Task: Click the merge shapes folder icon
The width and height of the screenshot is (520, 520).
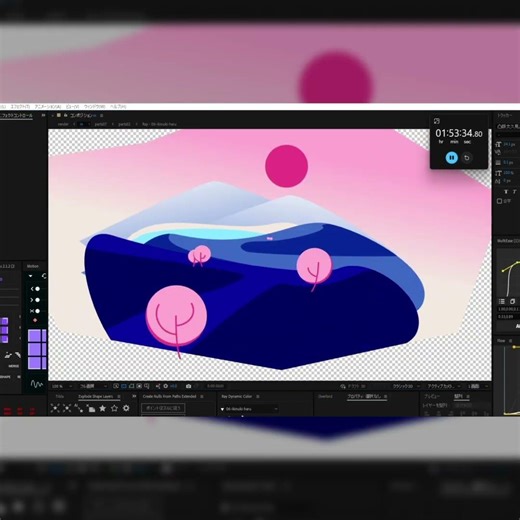Action: tap(91, 408)
